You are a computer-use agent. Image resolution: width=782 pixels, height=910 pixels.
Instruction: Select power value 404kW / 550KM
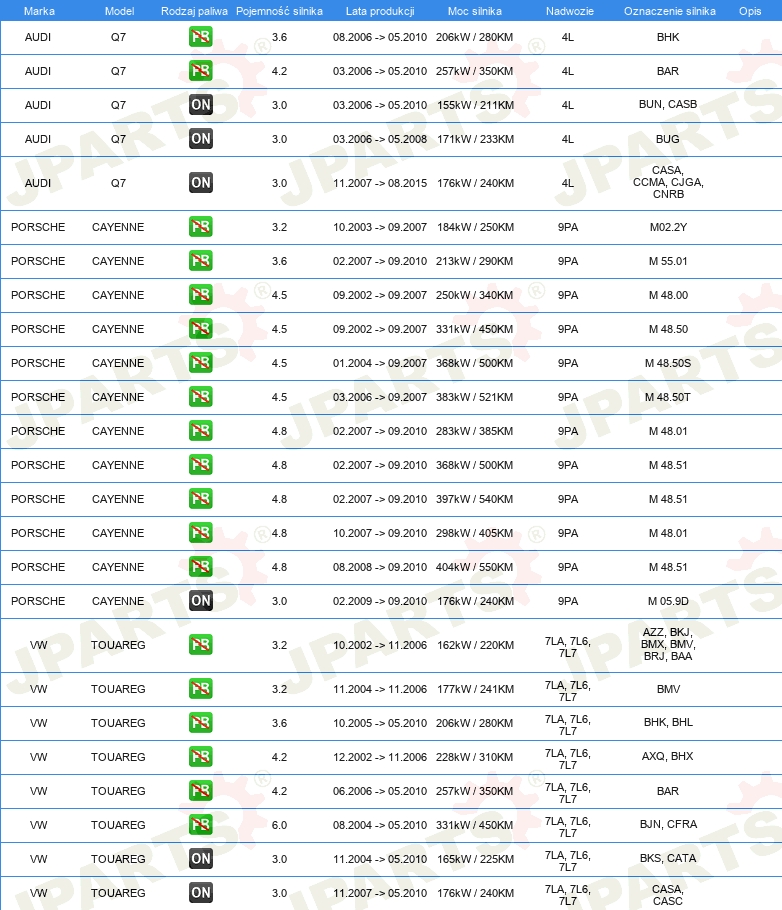[475, 567]
